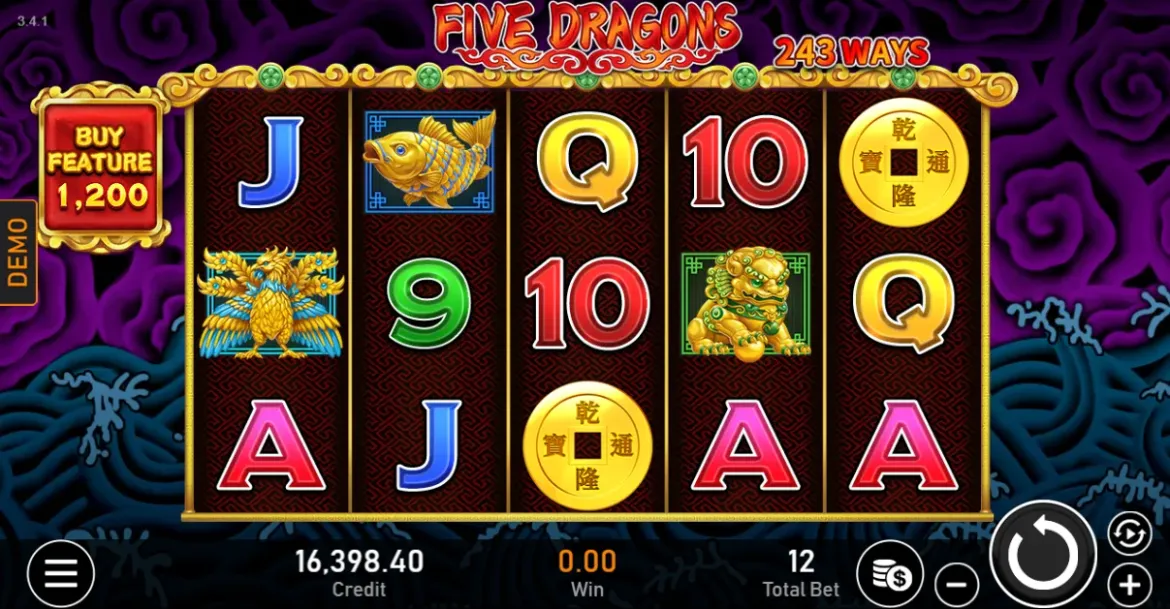1170x609 pixels.
Task: Buy Feature for 1,200
Action: (x=101, y=166)
